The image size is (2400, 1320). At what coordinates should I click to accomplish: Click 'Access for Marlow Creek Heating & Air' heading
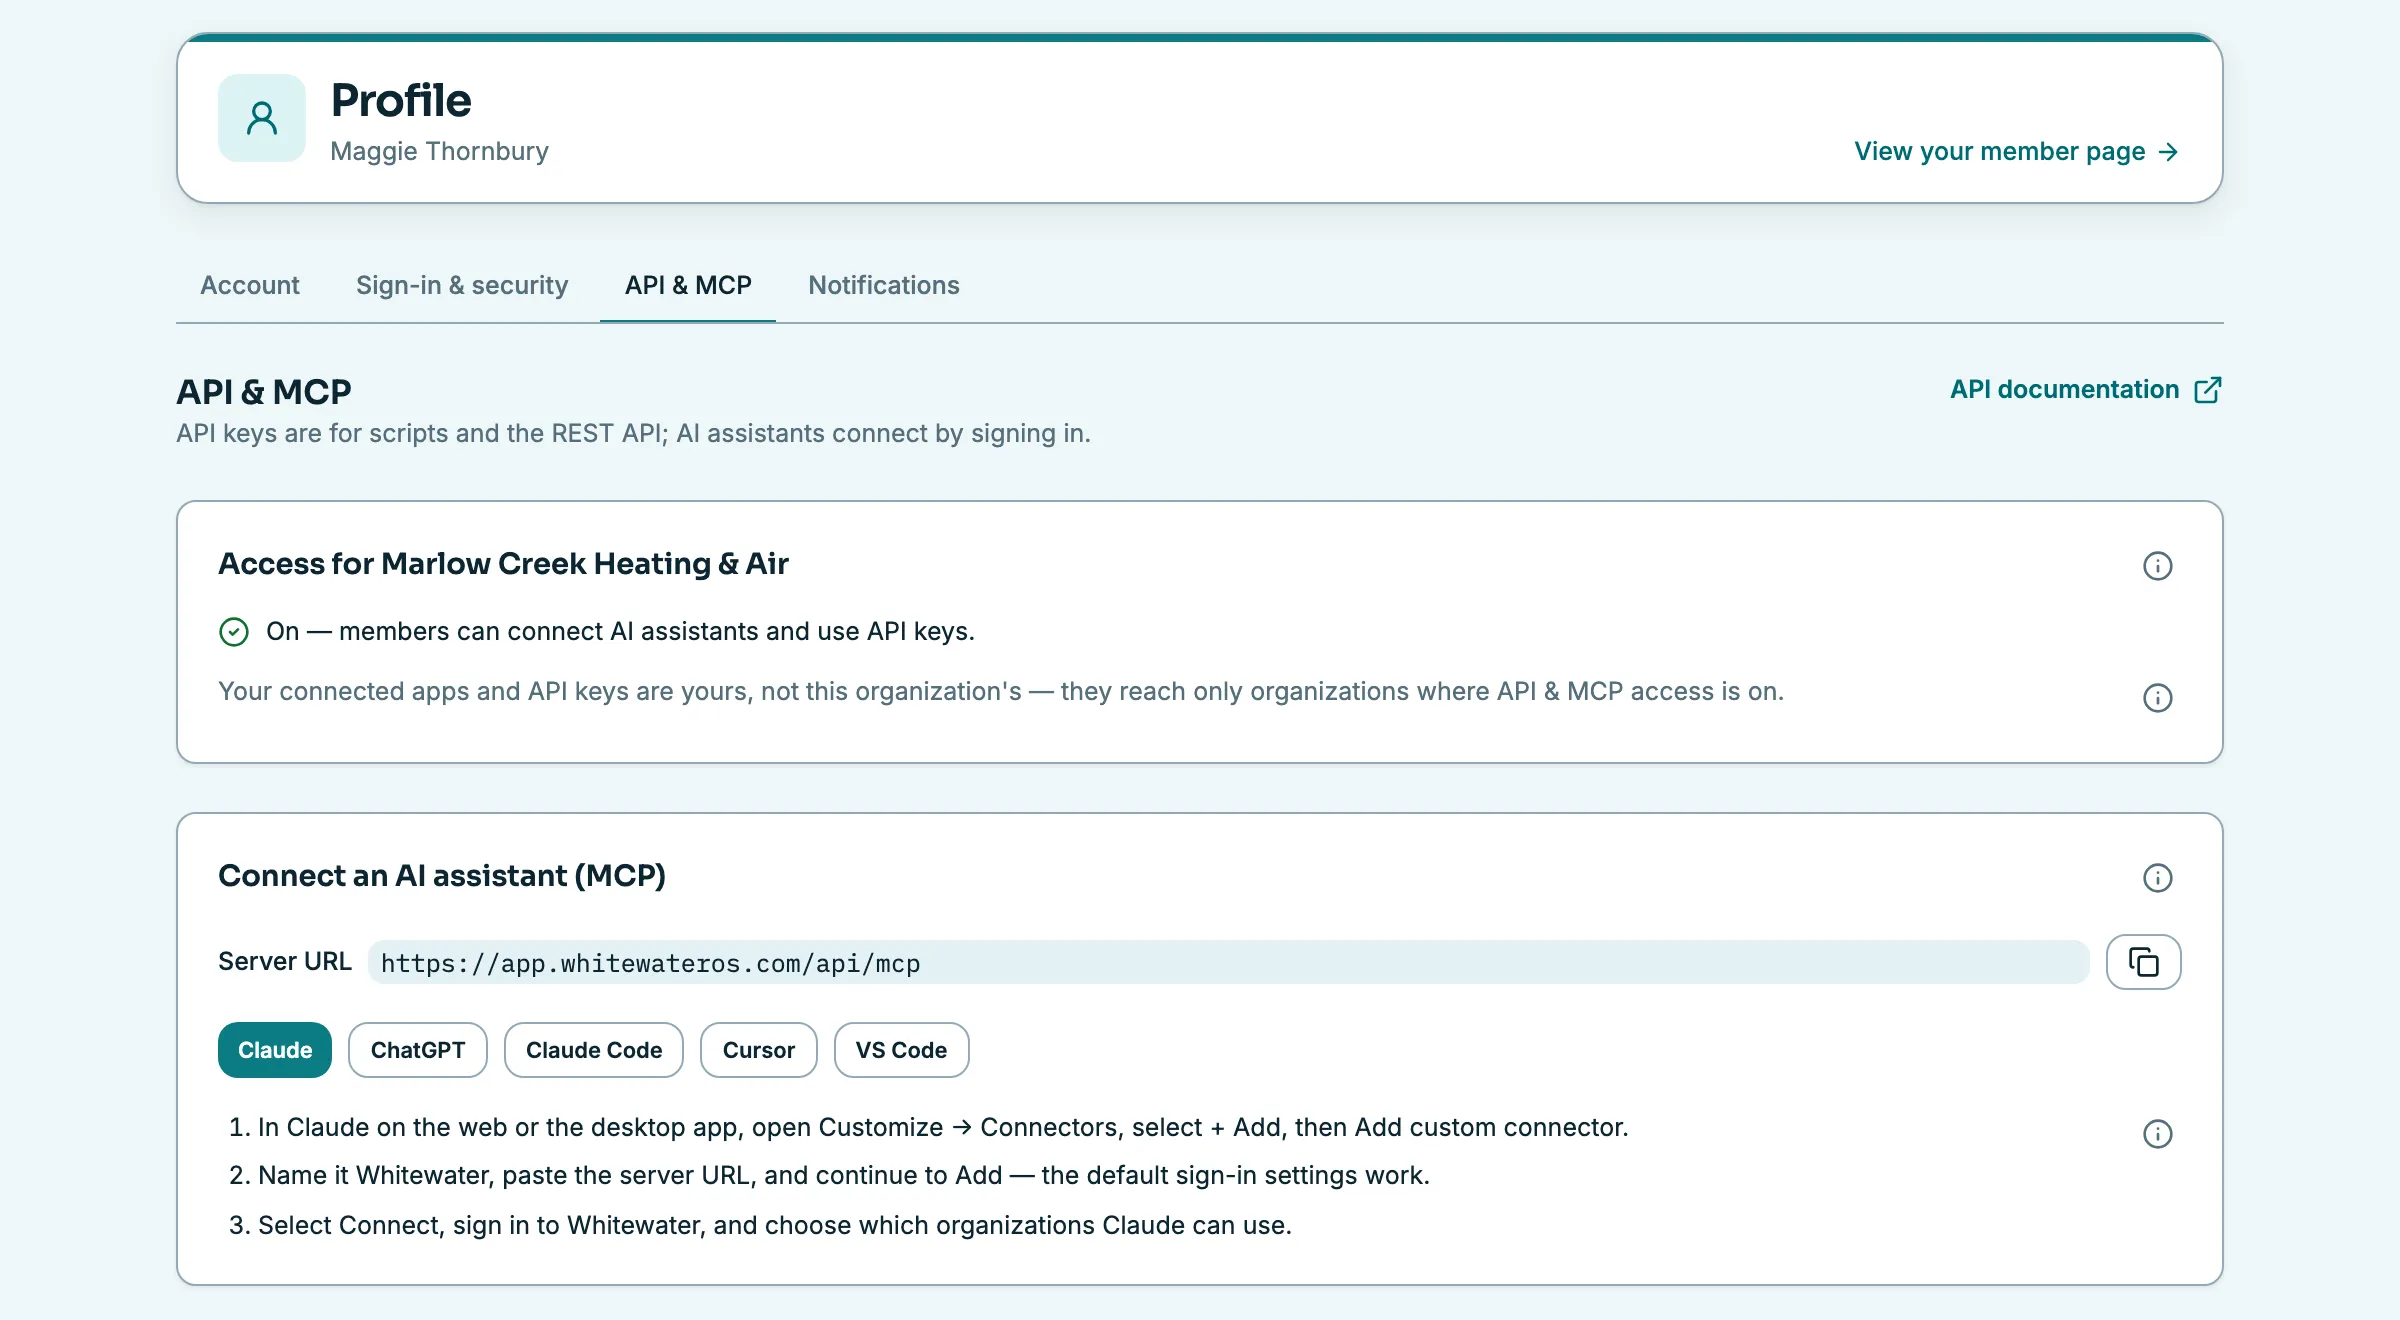(504, 564)
